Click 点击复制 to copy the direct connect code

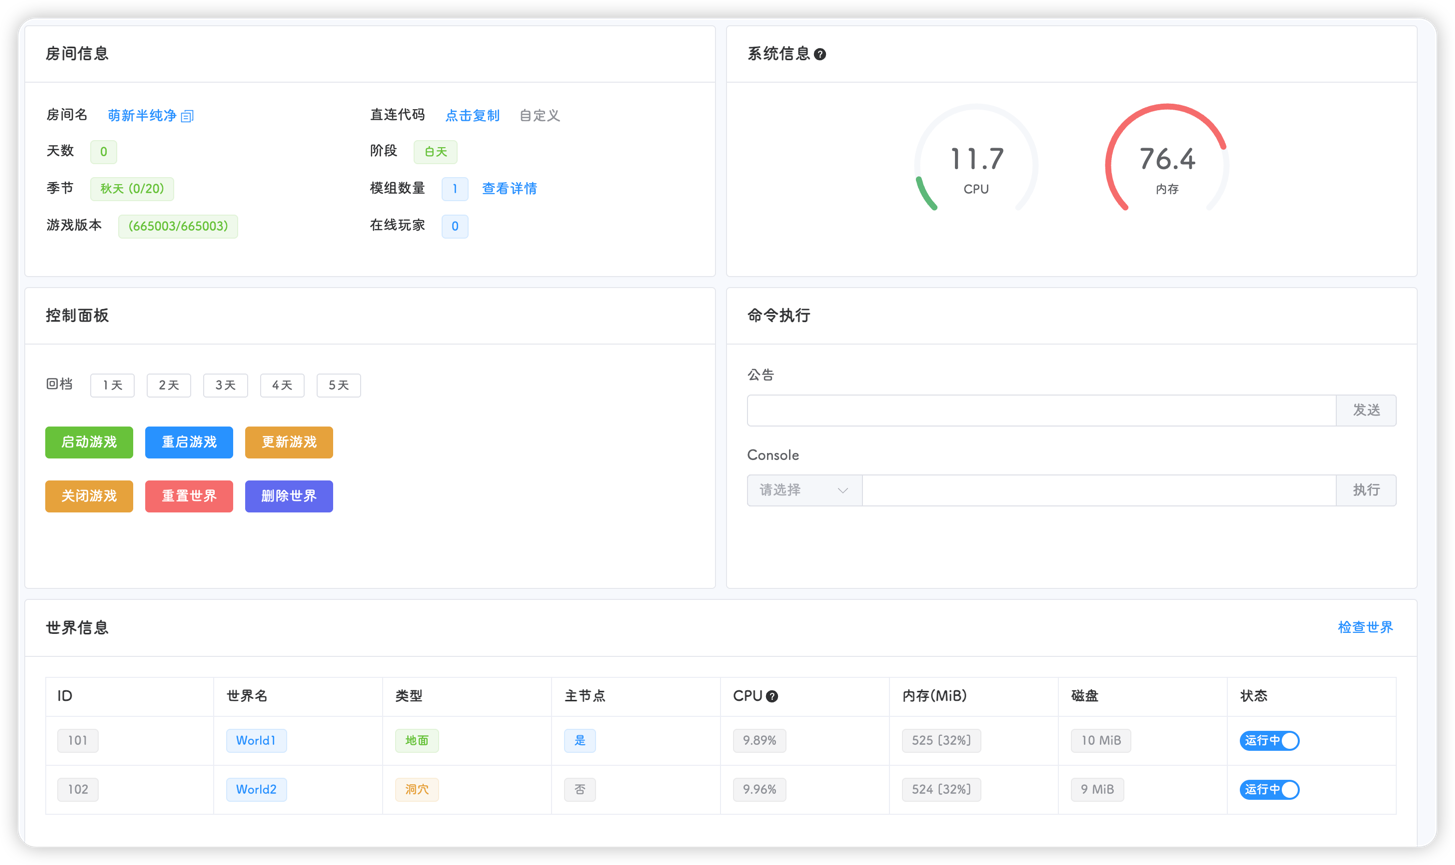[x=472, y=115]
